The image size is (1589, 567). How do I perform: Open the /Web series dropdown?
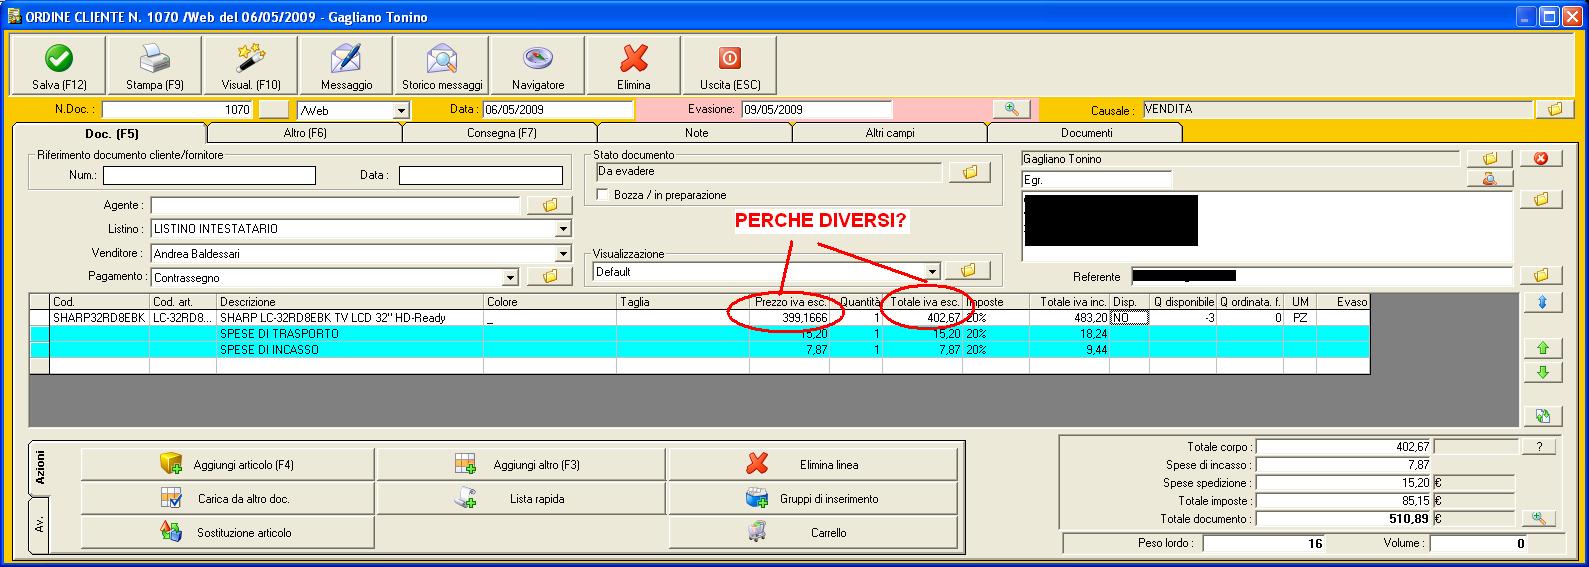402,111
